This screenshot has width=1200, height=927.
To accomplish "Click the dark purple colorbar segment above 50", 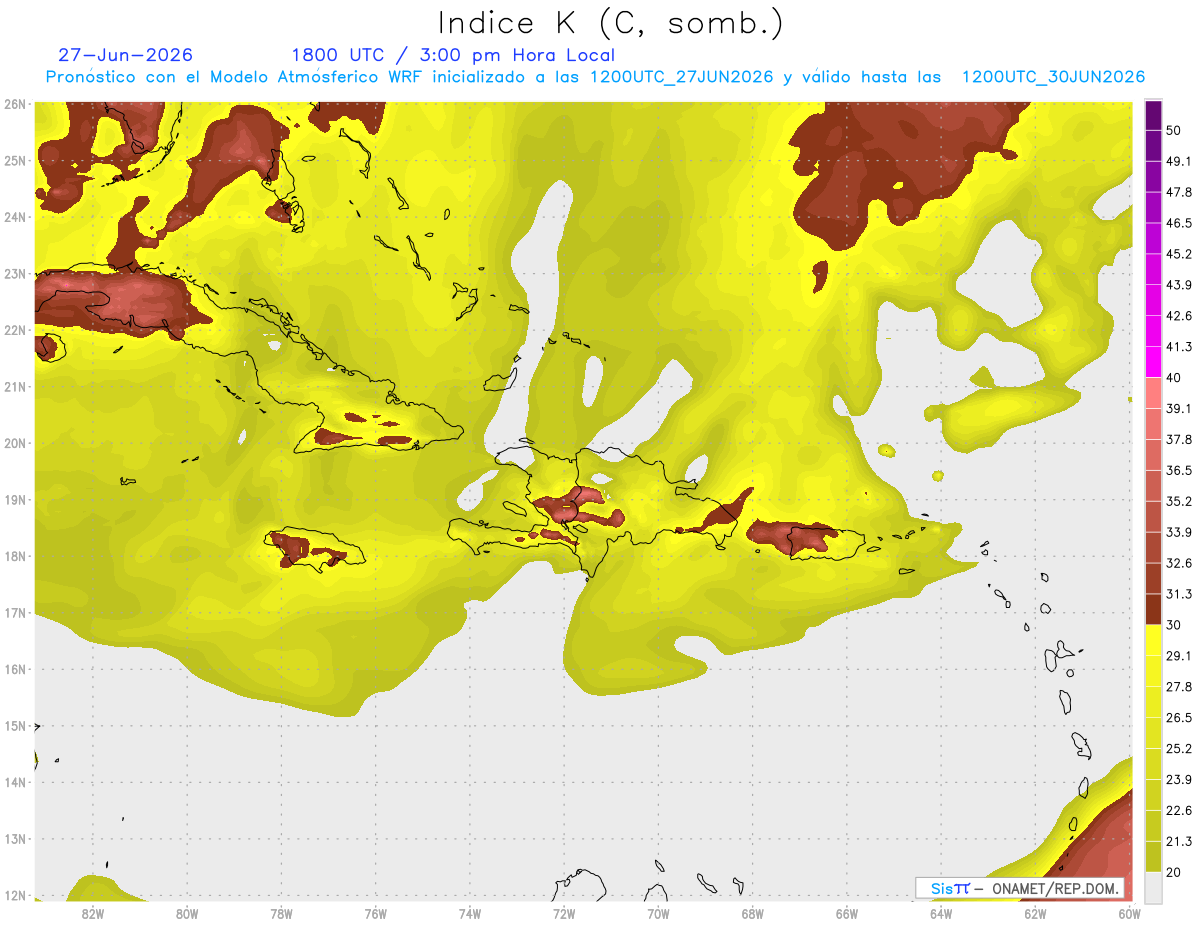I will pyautogui.click(x=1153, y=115).
